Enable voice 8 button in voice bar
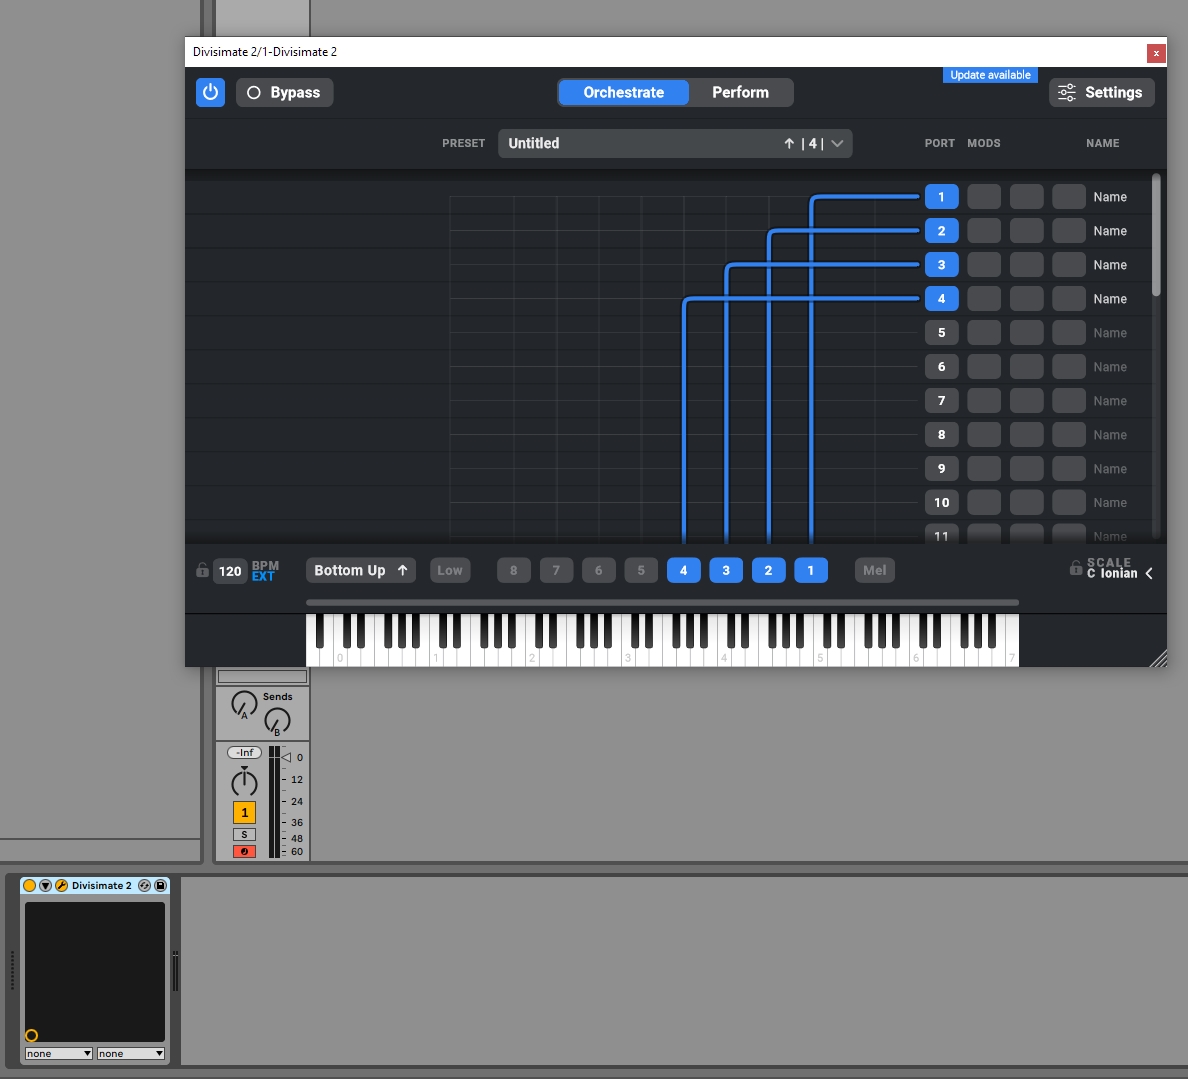The width and height of the screenshot is (1188, 1079). [x=514, y=571]
